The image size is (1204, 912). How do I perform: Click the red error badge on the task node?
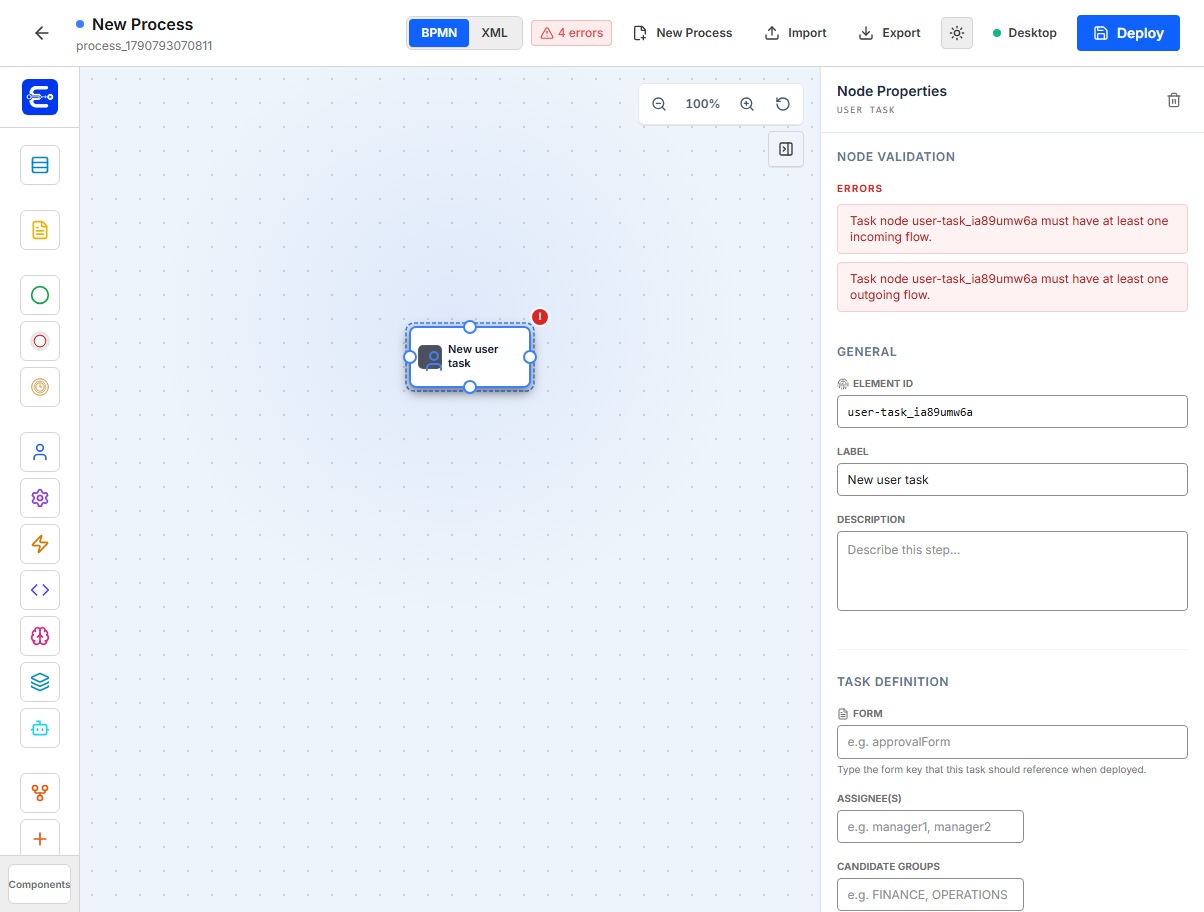coord(540,317)
